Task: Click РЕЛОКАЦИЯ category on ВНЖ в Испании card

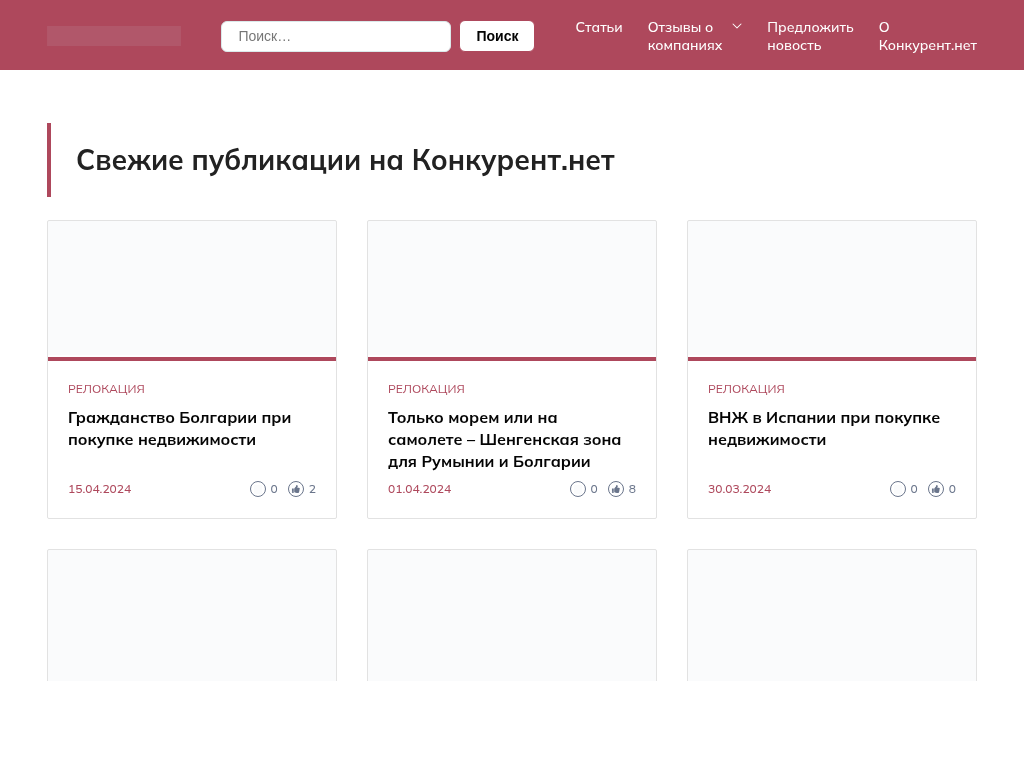Action: (x=746, y=389)
